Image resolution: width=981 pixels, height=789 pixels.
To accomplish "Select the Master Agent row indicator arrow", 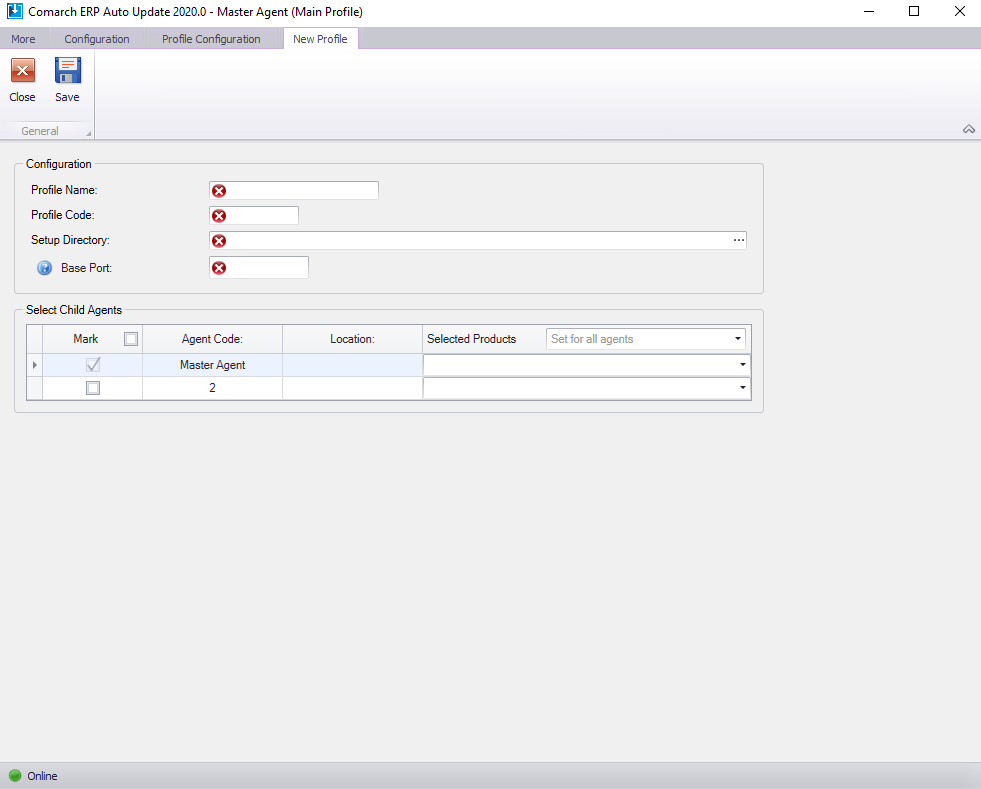I will click(34, 365).
